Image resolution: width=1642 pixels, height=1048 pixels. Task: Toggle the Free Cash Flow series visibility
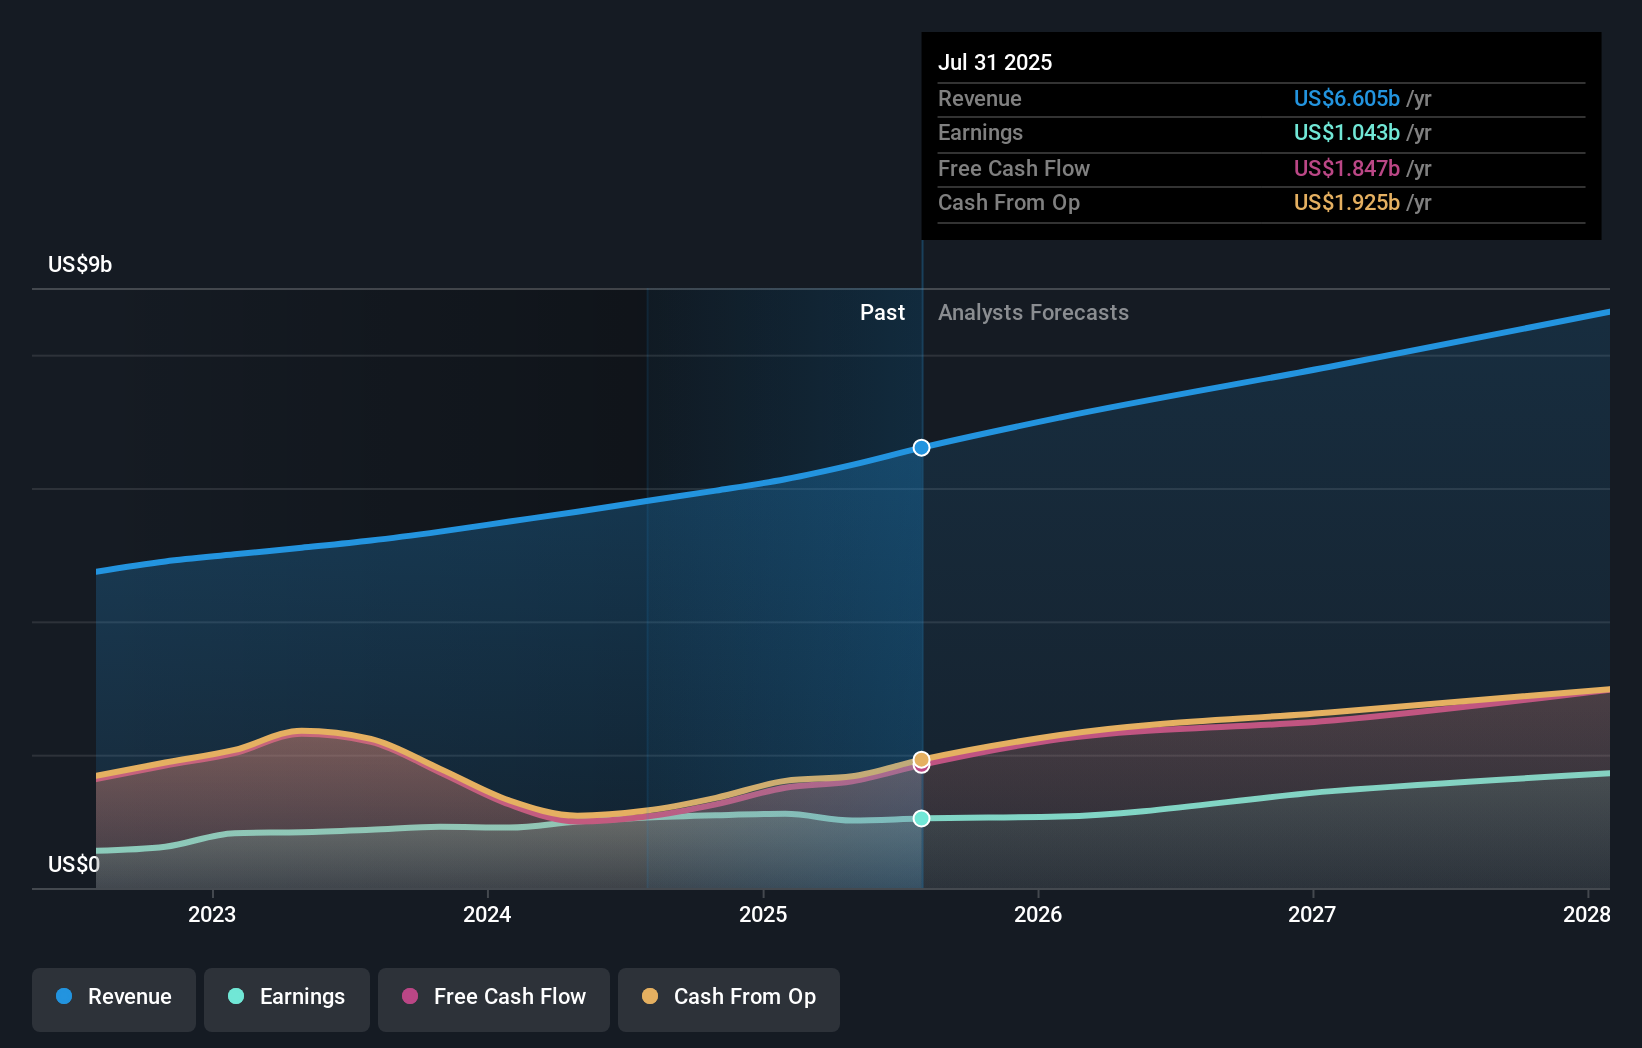coord(493,997)
